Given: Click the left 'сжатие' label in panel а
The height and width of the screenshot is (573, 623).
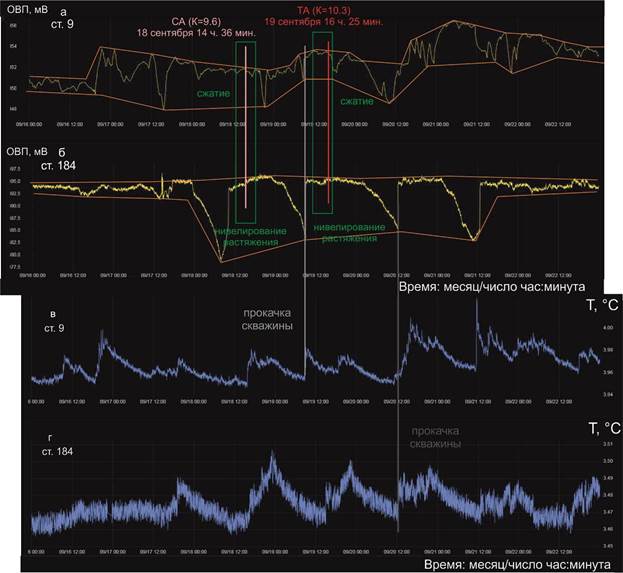Looking at the screenshot, I should pos(213,94).
